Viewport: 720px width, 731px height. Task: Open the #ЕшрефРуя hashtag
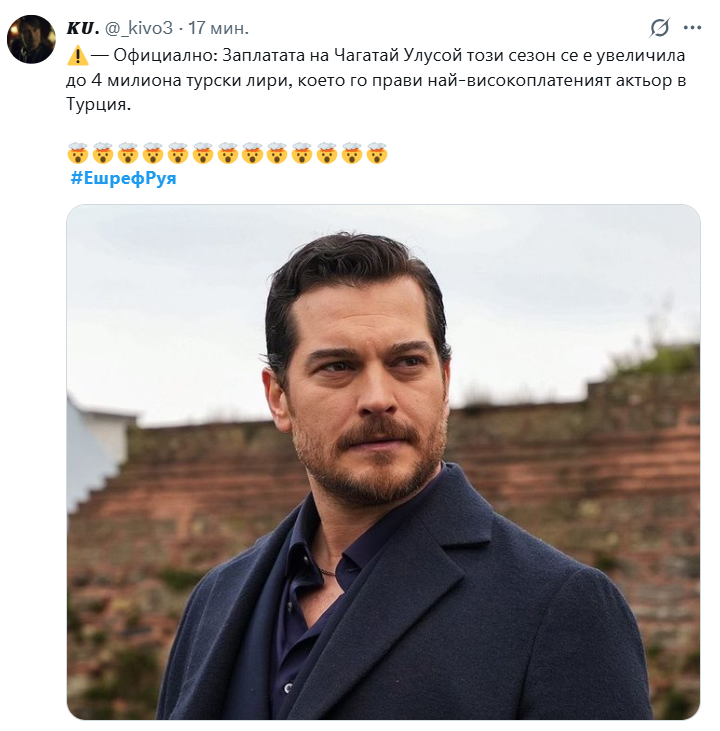click(123, 179)
